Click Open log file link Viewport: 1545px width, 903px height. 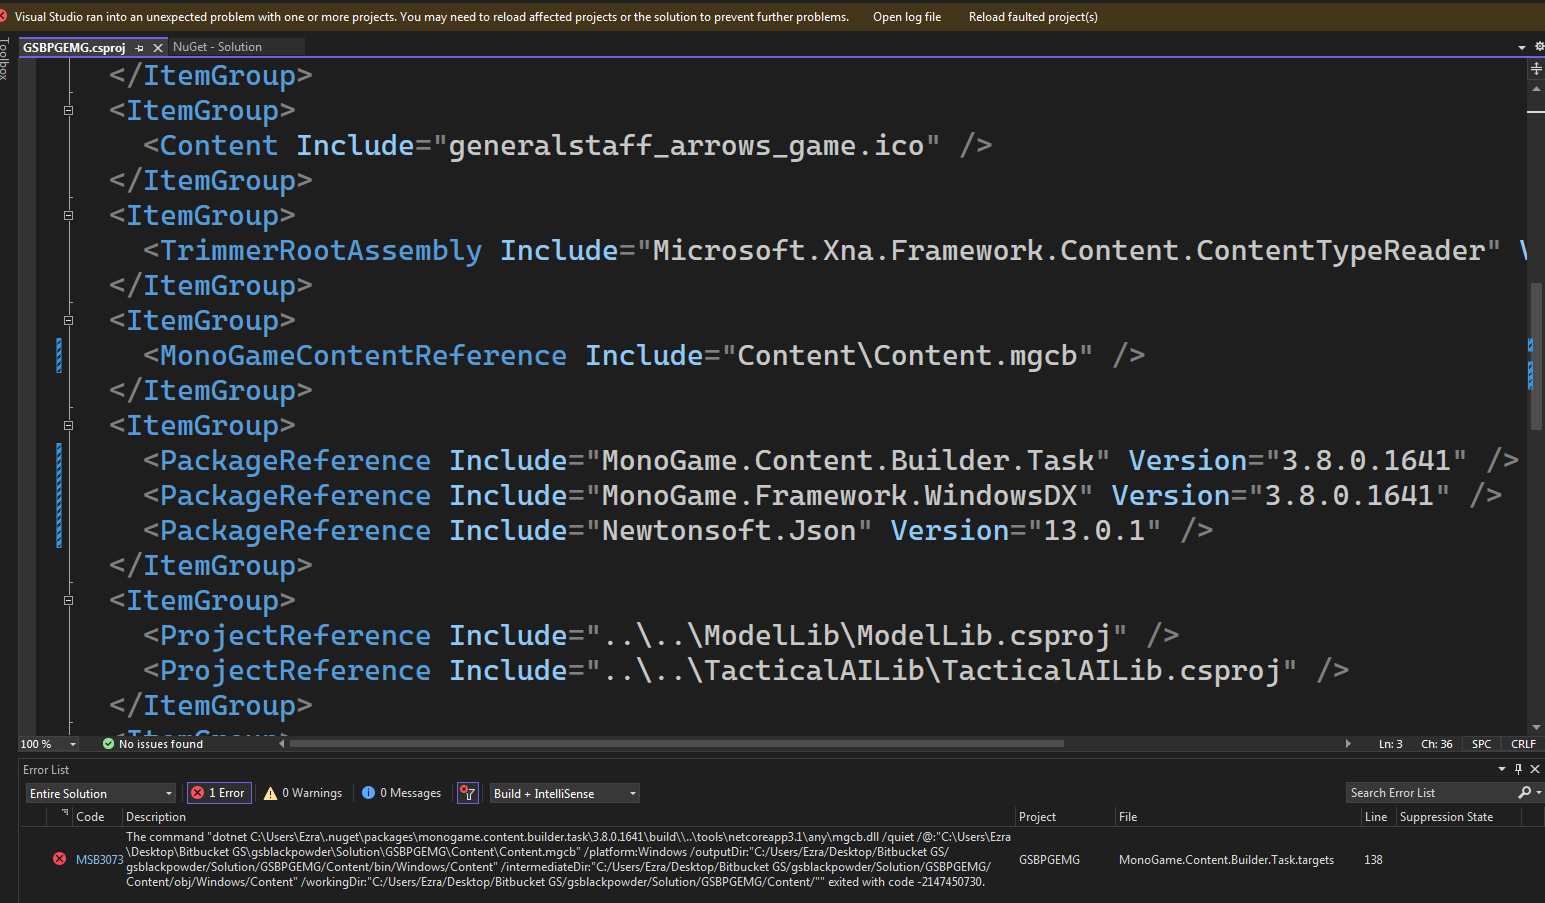(907, 17)
